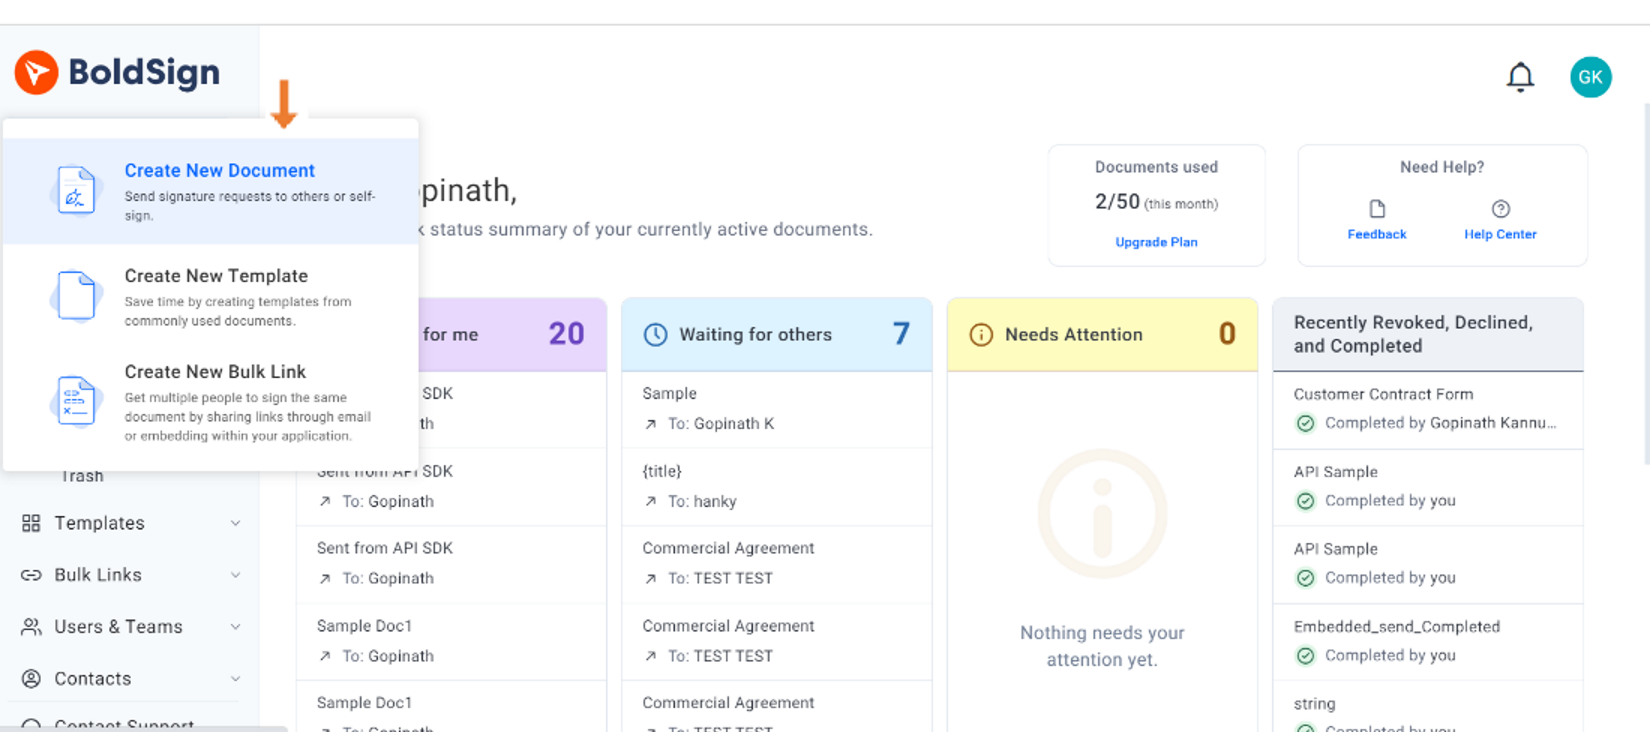Screen dimensions: 1650x732
Task: Click the BoldSign logo
Action: point(117,72)
